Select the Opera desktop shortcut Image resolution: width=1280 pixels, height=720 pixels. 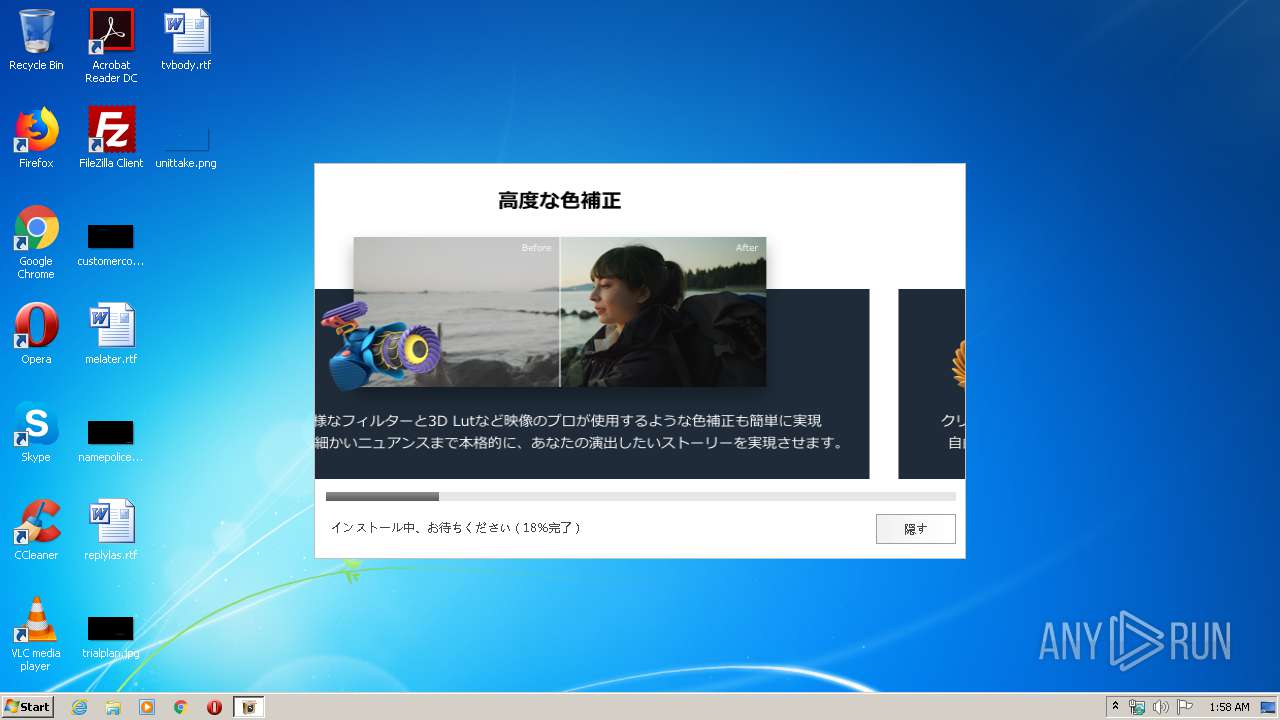(36, 334)
